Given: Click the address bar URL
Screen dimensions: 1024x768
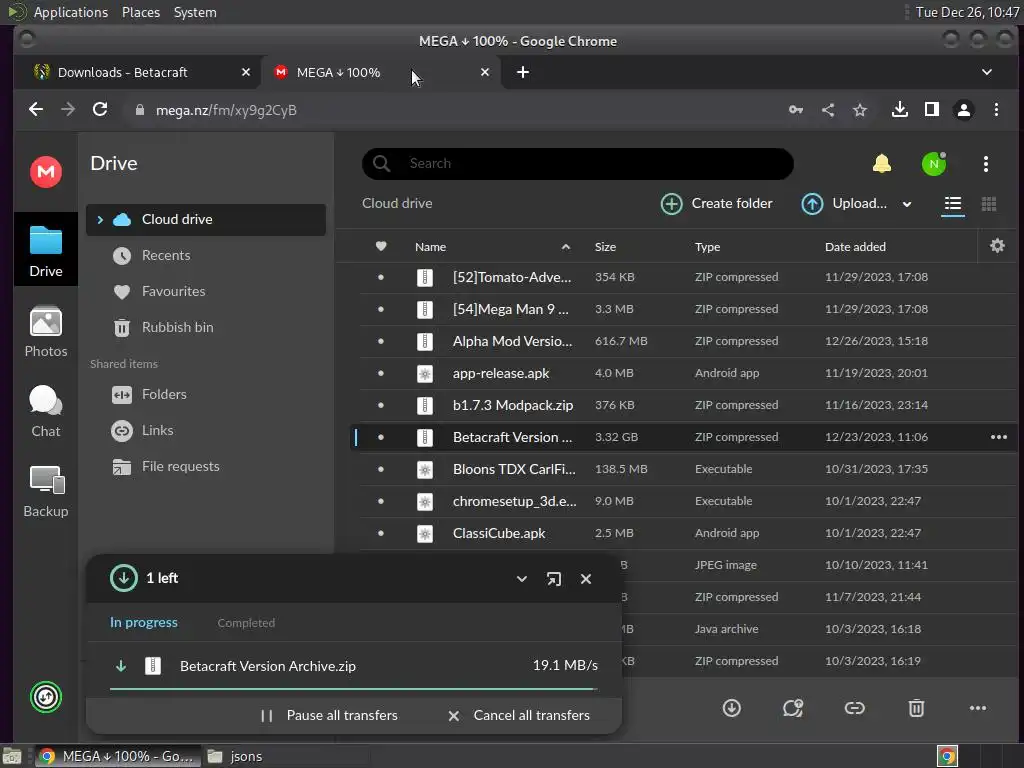Looking at the screenshot, I should point(226,110).
